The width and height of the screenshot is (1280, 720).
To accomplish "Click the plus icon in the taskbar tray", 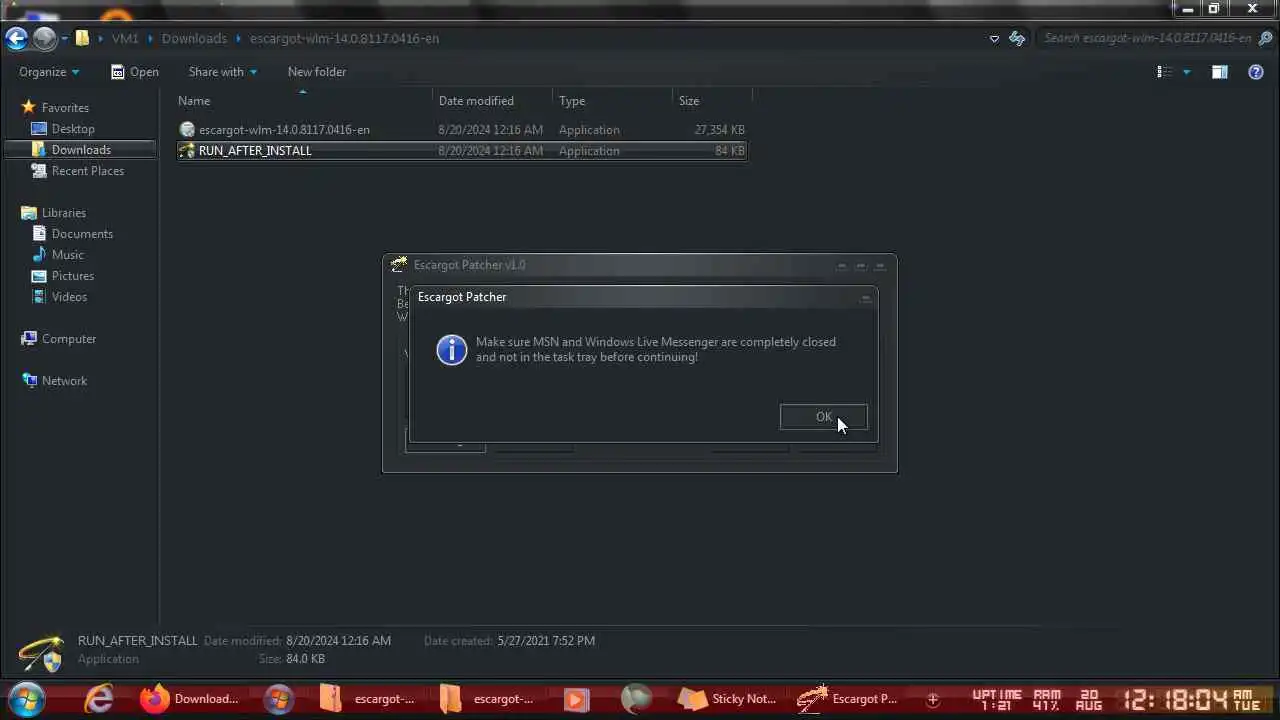I will (x=933, y=699).
